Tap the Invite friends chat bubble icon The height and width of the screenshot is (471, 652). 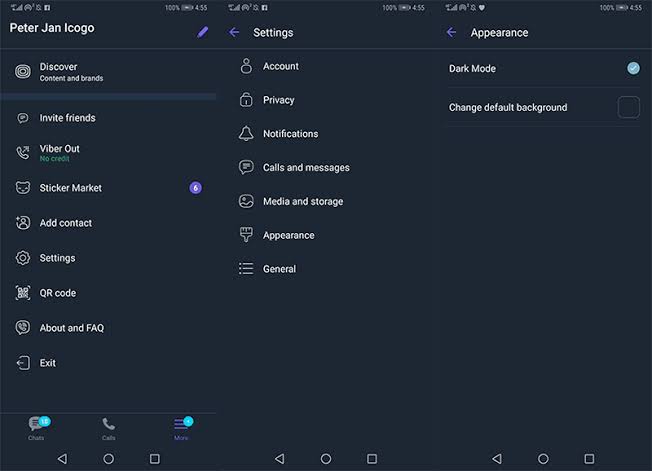pyautogui.click(x=23, y=118)
